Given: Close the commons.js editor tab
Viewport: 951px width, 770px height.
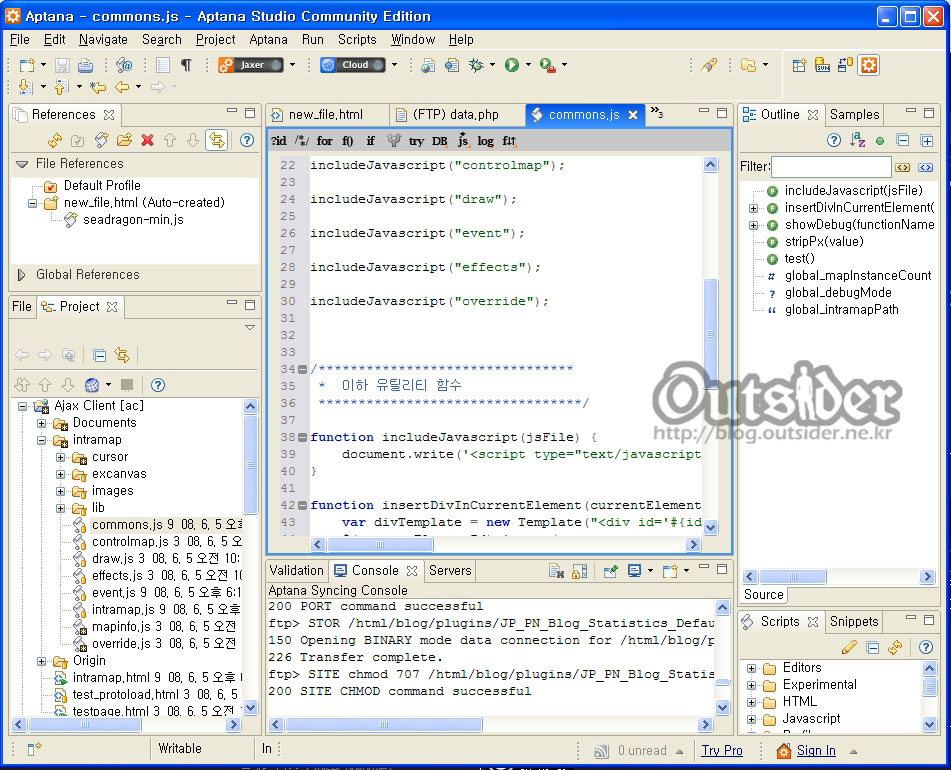Looking at the screenshot, I should coord(633,115).
